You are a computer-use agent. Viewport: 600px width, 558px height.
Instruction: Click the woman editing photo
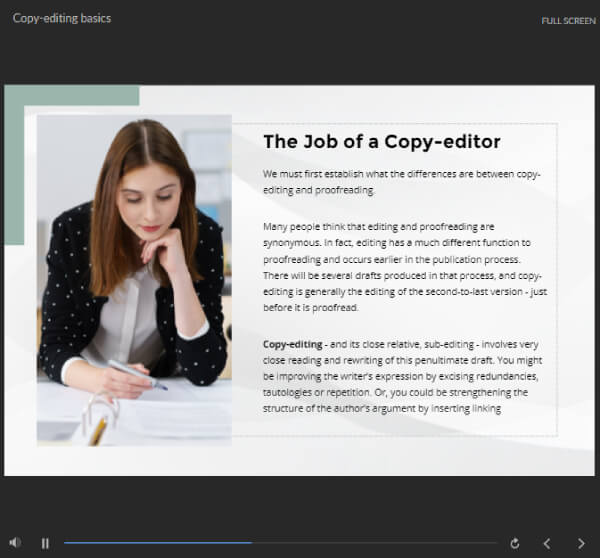[x=134, y=280]
